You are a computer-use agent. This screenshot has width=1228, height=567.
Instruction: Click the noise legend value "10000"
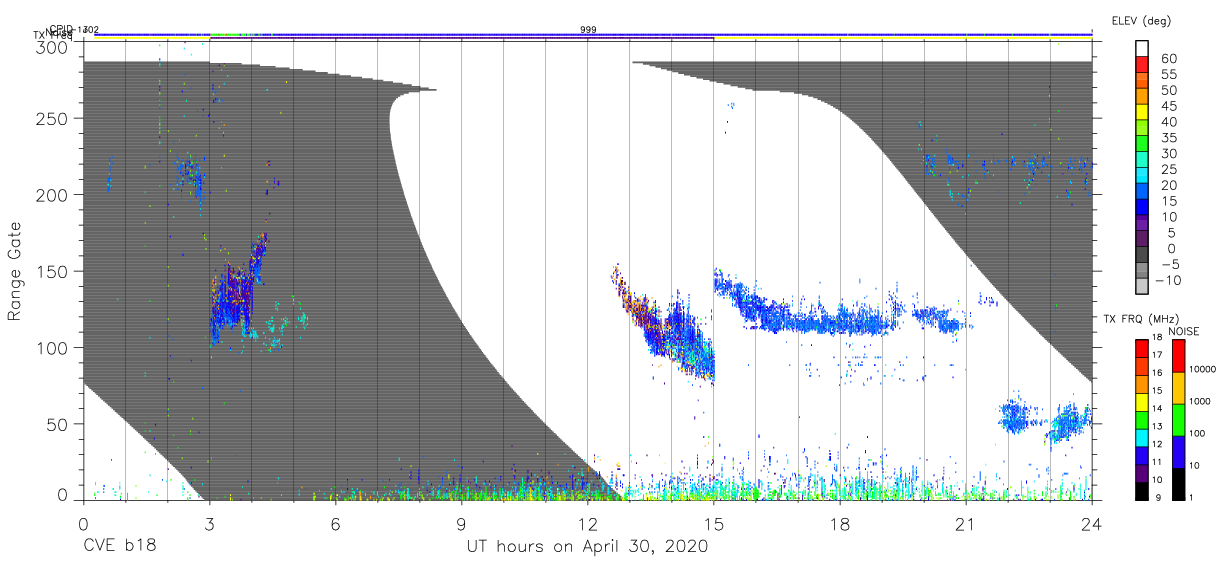pyautogui.click(x=1203, y=370)
